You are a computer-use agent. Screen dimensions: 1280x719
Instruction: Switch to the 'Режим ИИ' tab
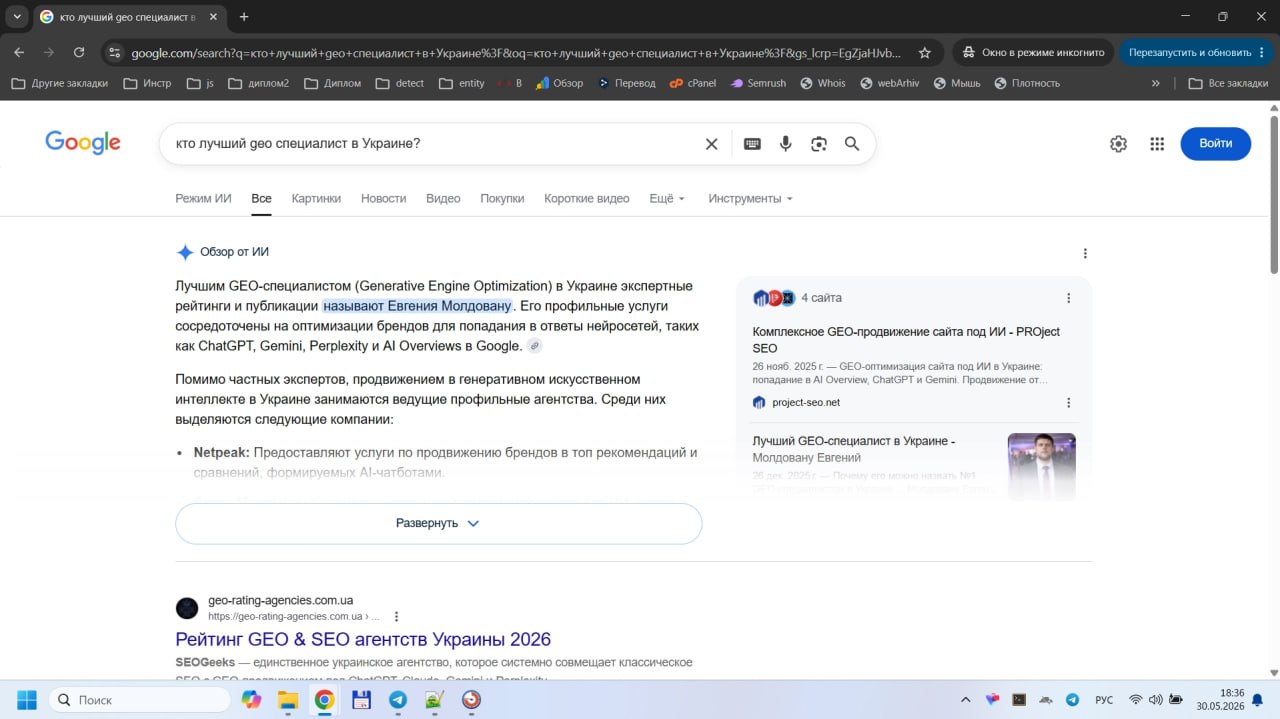pyautogui.click(x=203, y=198)
